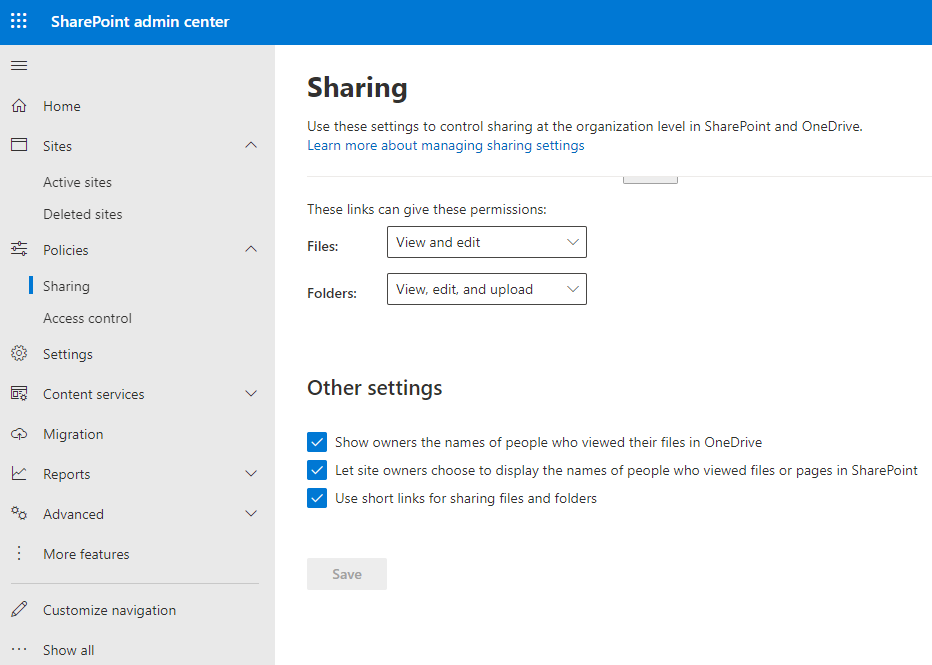Click the Sites navigation label
Screen dimensions: 932x665
pos(57,146)
